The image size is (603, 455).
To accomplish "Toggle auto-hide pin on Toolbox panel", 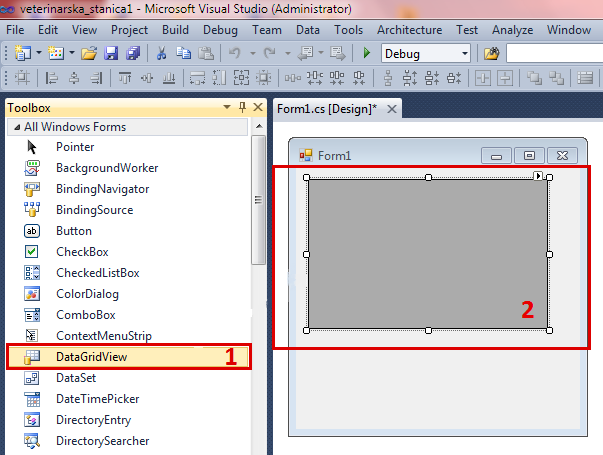I will 241,108.
